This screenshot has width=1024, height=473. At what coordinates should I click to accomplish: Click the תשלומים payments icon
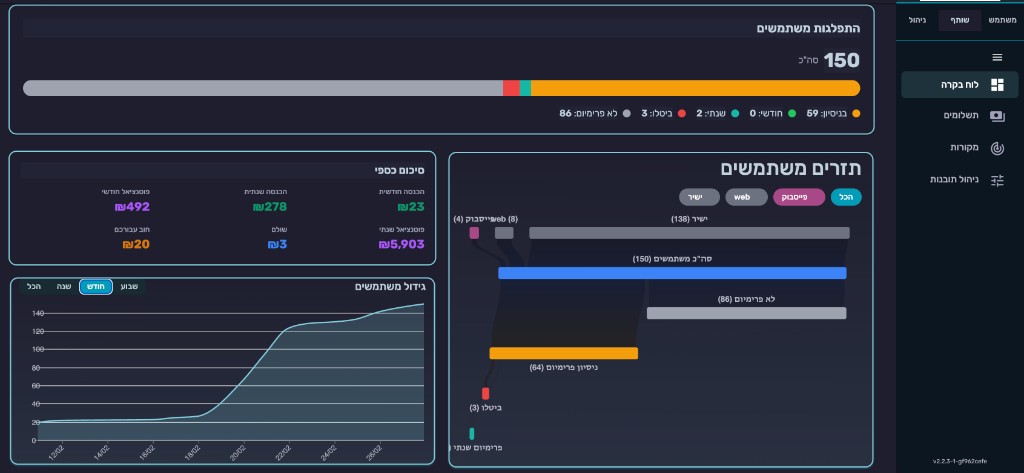pyautogui.click(x=996, y=116)
